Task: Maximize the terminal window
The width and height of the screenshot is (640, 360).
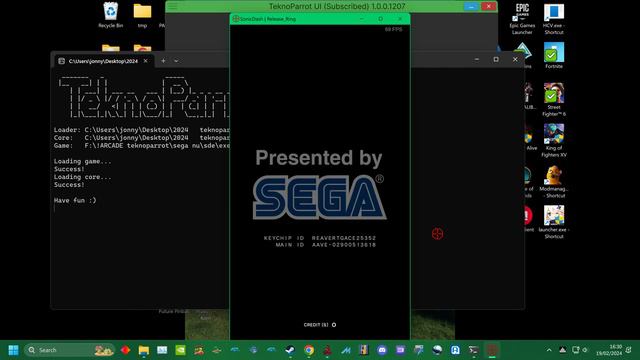Action: coord(496,60)
